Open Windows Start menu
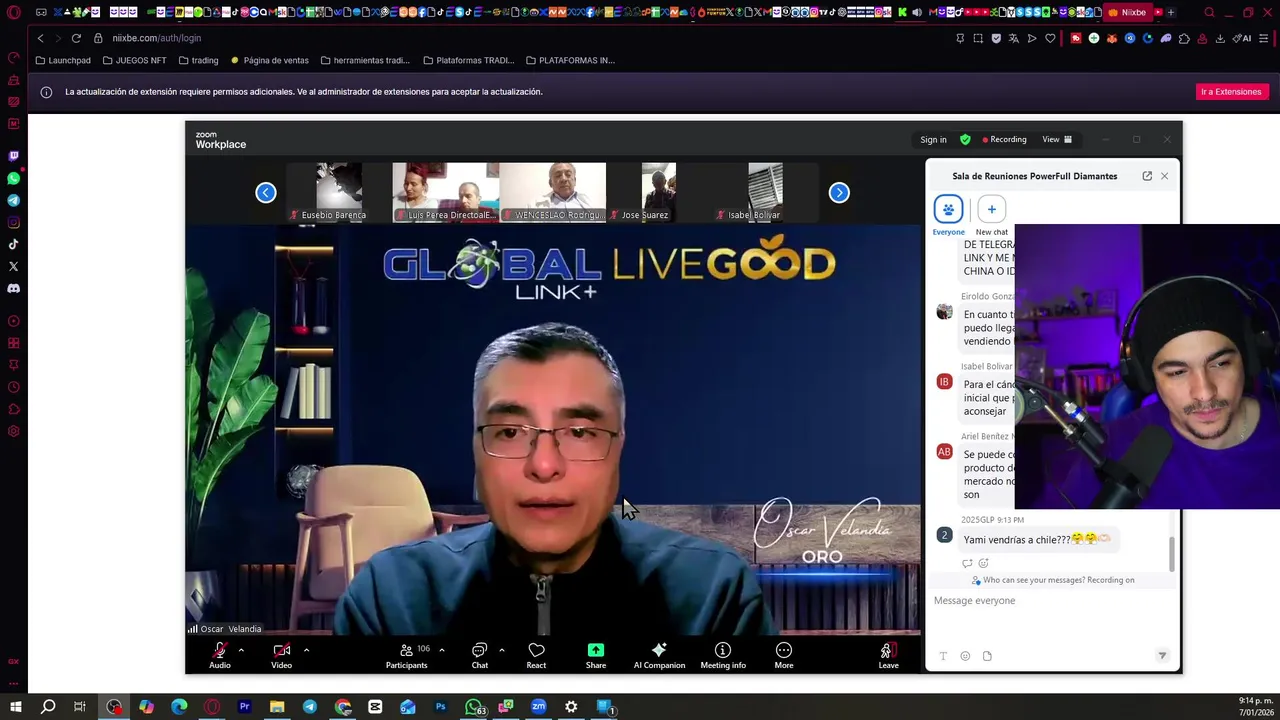This screenshot has height=720, width=1280. [x=15, y=707]
